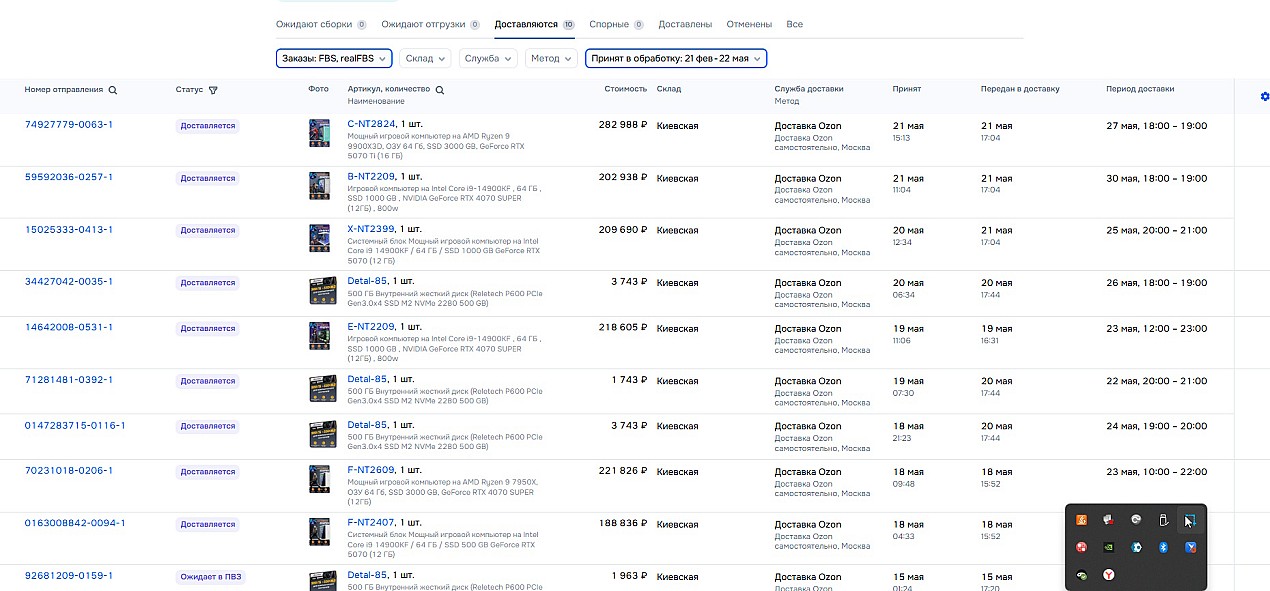Screen dimensions: 1270x591
Task: Click the red circular four-squares tray icon
Action: (x=1082, y=547)
